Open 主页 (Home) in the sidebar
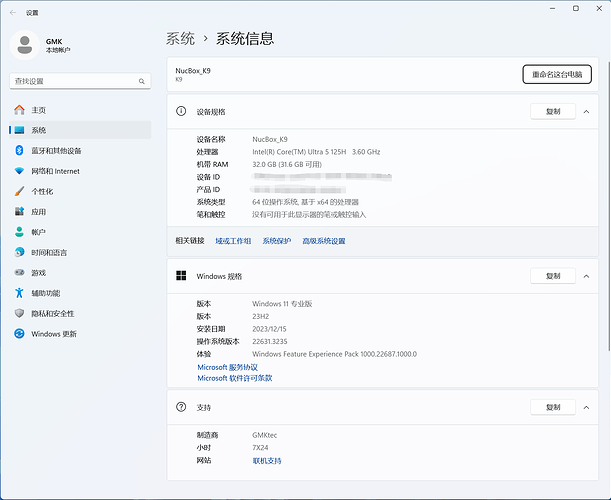Image resolution: width=611 pixels, height=500 pixels. coord(38,110)
